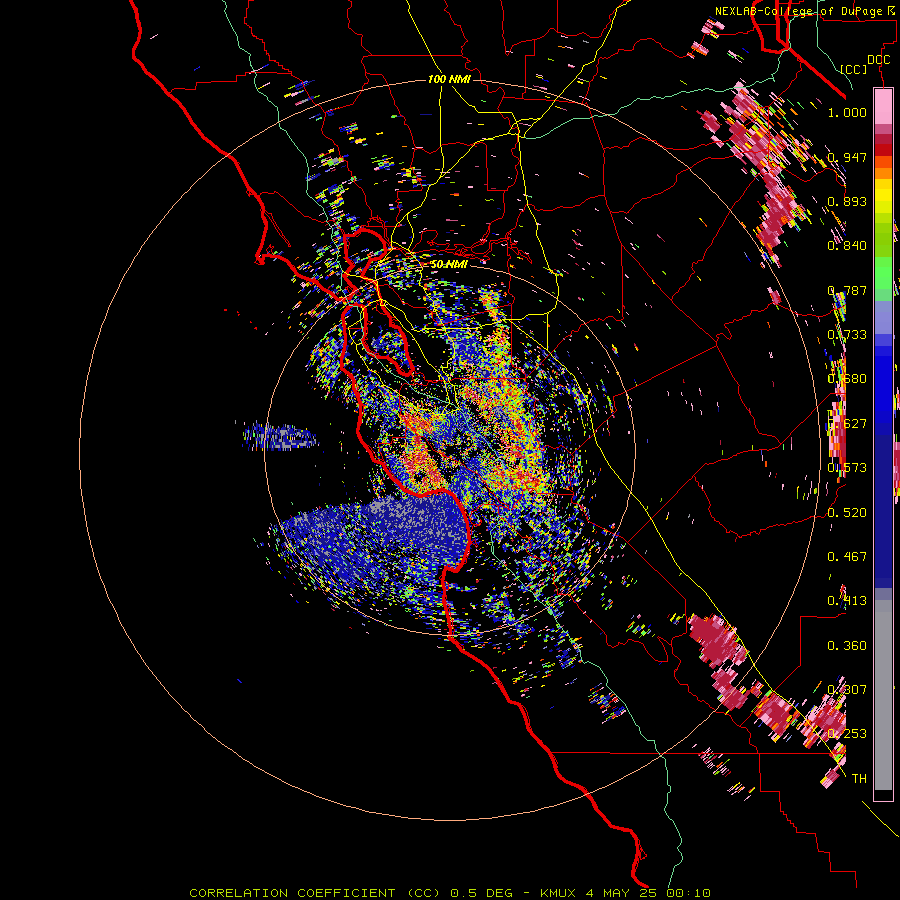Click the Correlation Coefficient KMUX caption text
Viewport: 900px width, 900px height.
click(x=450, y=893)
